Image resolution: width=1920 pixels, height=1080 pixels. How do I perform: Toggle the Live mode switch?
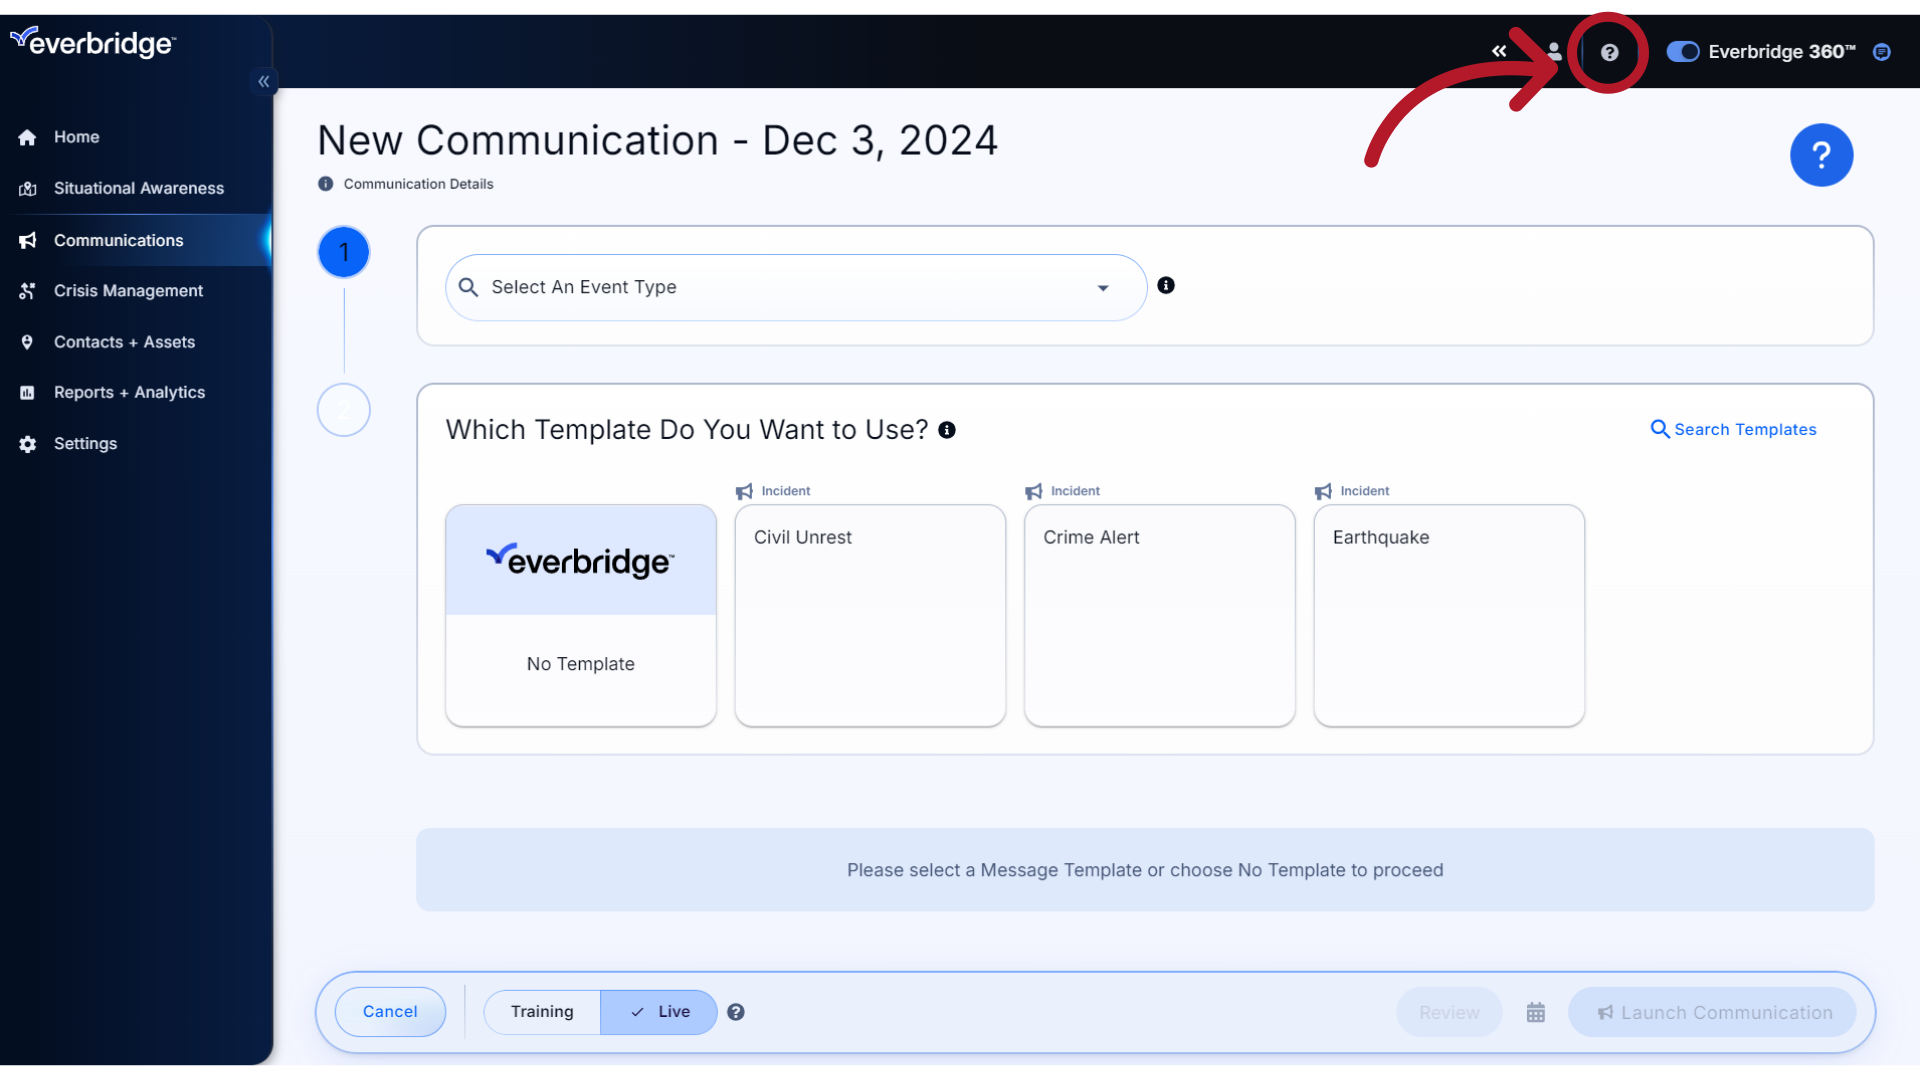click(x=658, y=1011)
